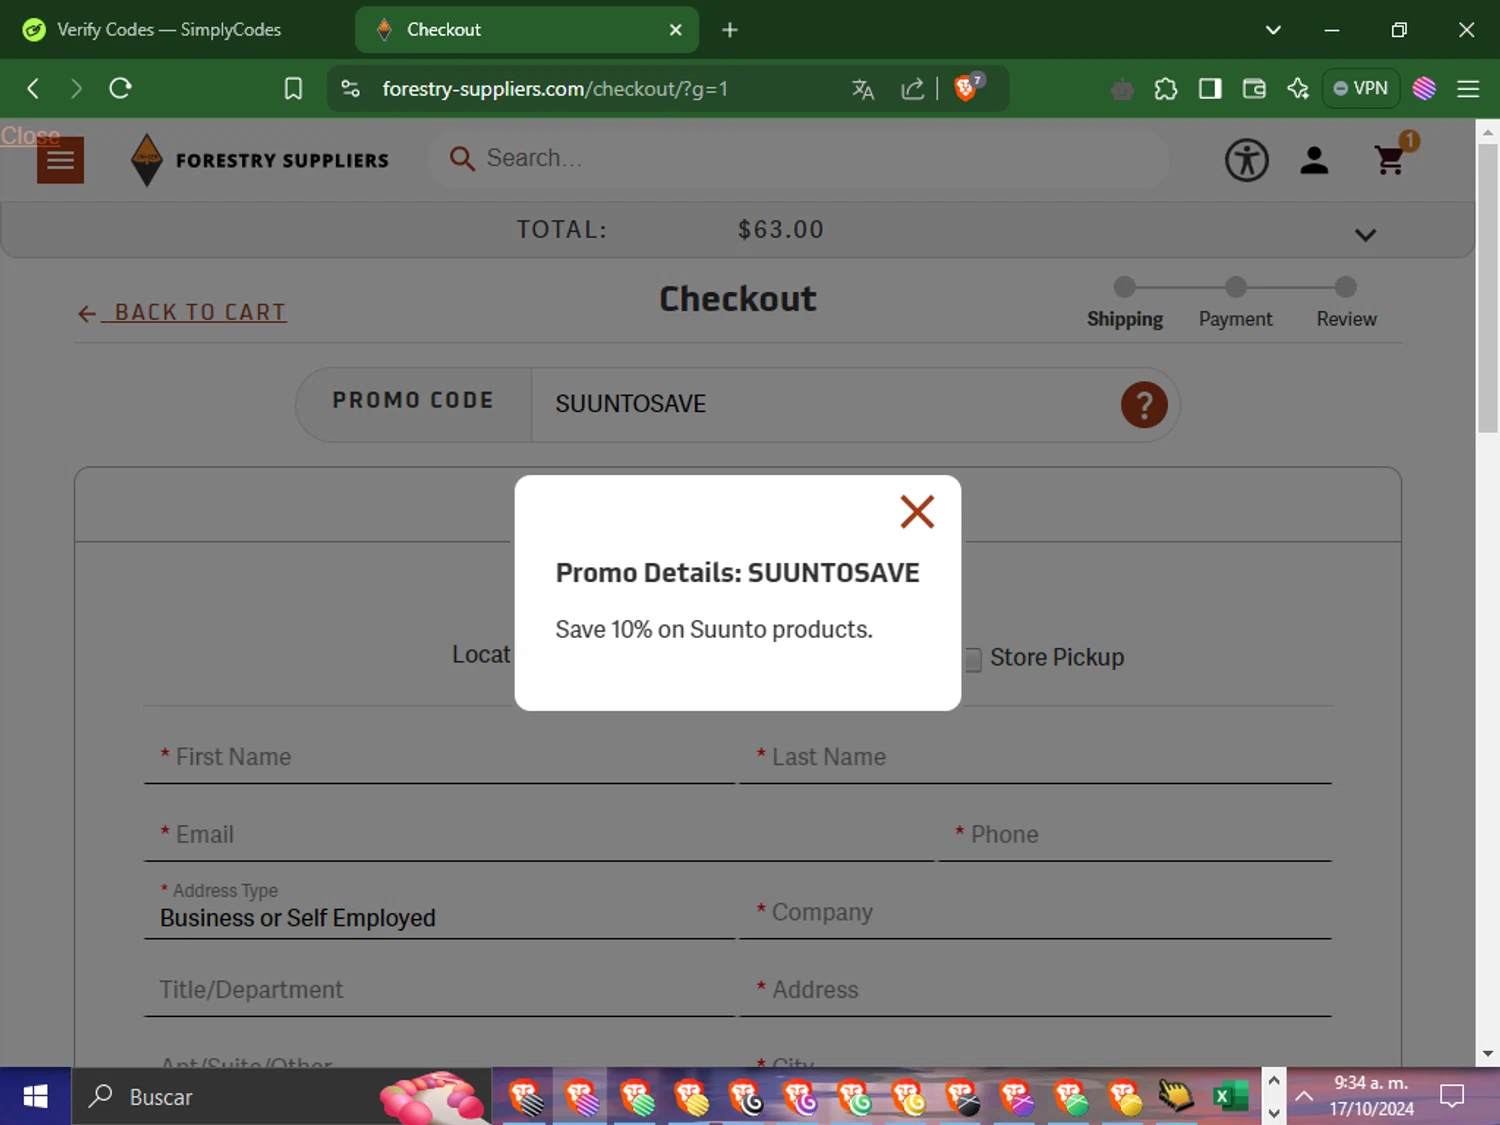The image size is (1500, 1125).
Task: Open Excel from the taskbar
Action: coord(1230,1097)
